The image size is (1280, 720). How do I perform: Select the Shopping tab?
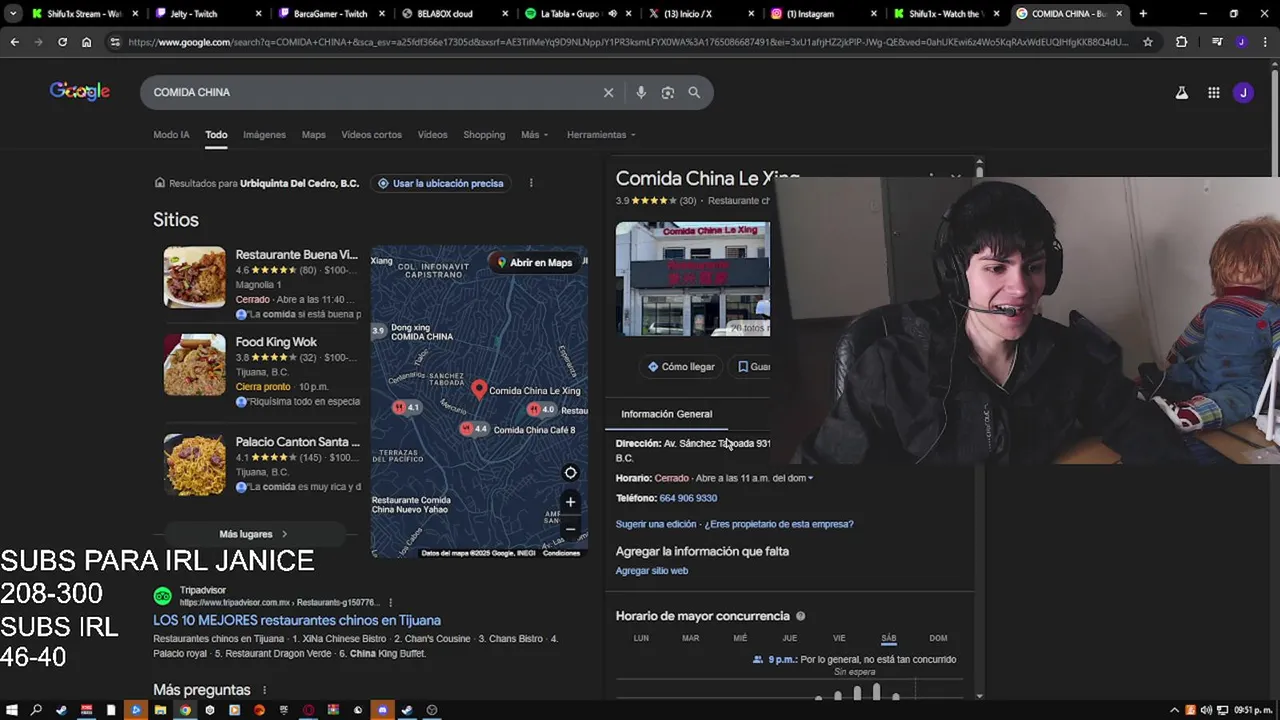click(484, 135)
